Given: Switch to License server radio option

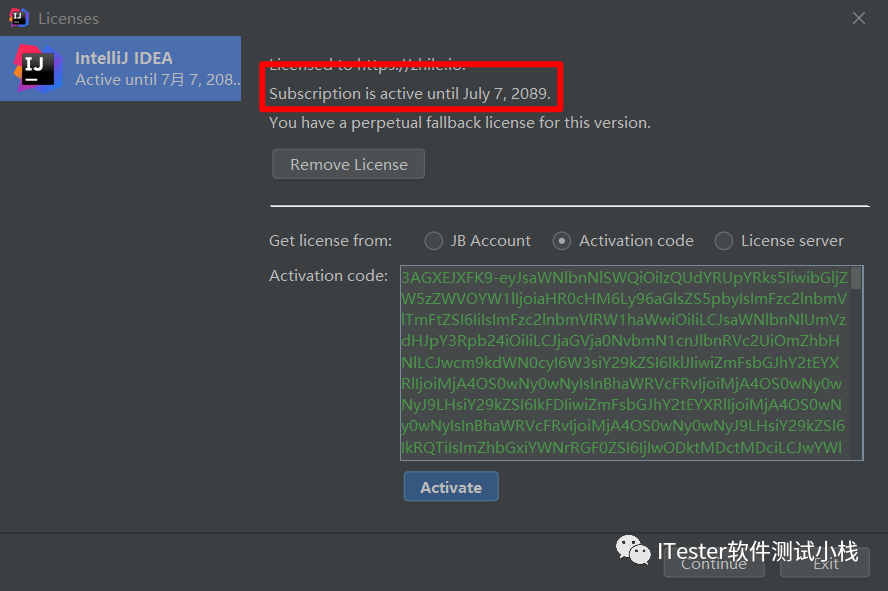Looking at the screenshot, I should pyautogui.click(x=724, y=241).
